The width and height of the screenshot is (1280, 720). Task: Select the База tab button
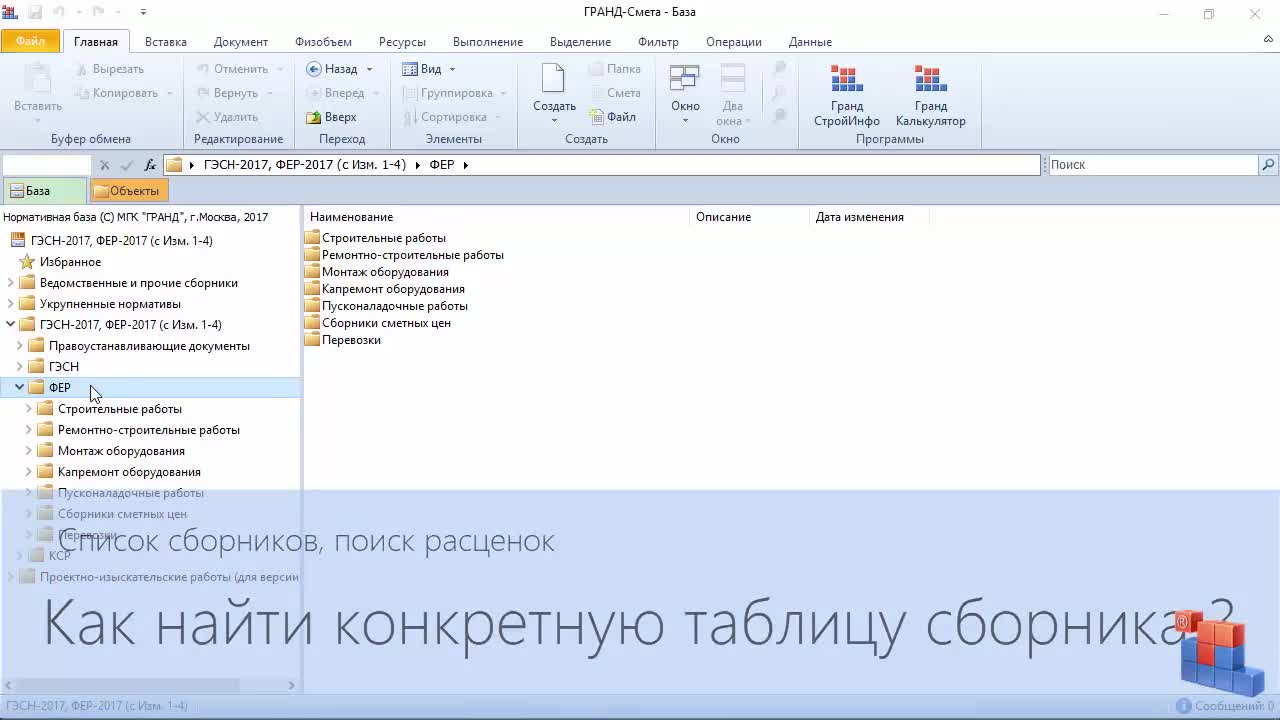38,191
